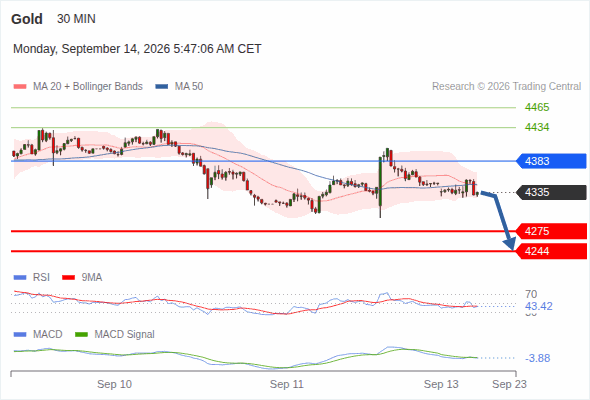Screen dimensions: 590x400
Task: Click the 4244 support price tag
Action: [x=551, y=251]
